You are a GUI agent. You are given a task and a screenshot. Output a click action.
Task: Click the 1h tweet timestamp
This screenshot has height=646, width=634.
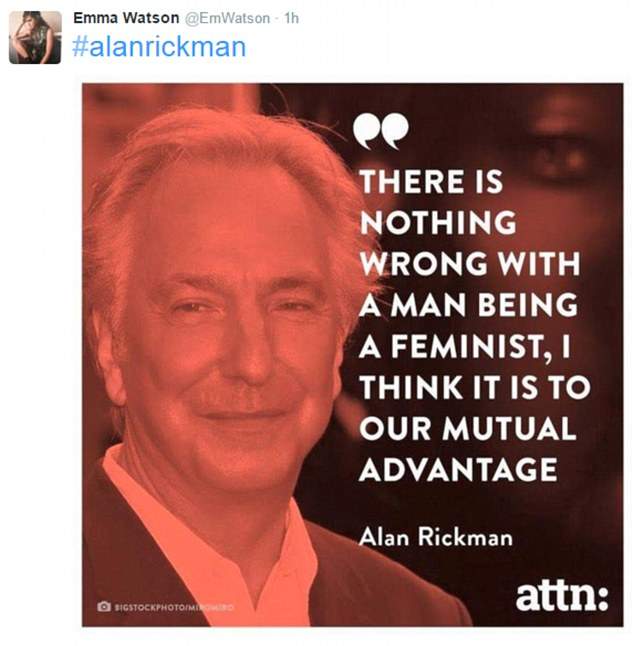tap(292, 19)
